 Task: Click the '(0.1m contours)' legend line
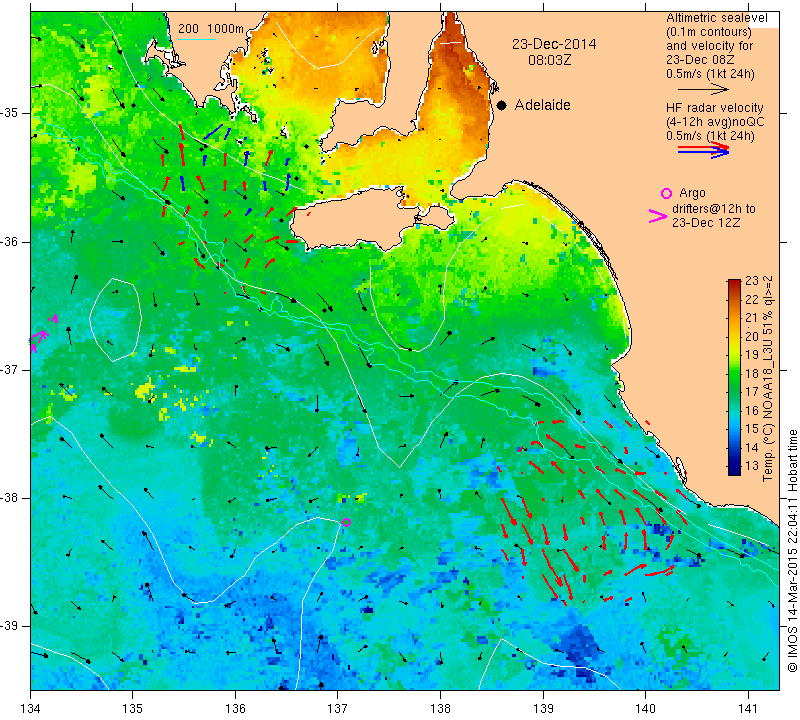(709, 32)
